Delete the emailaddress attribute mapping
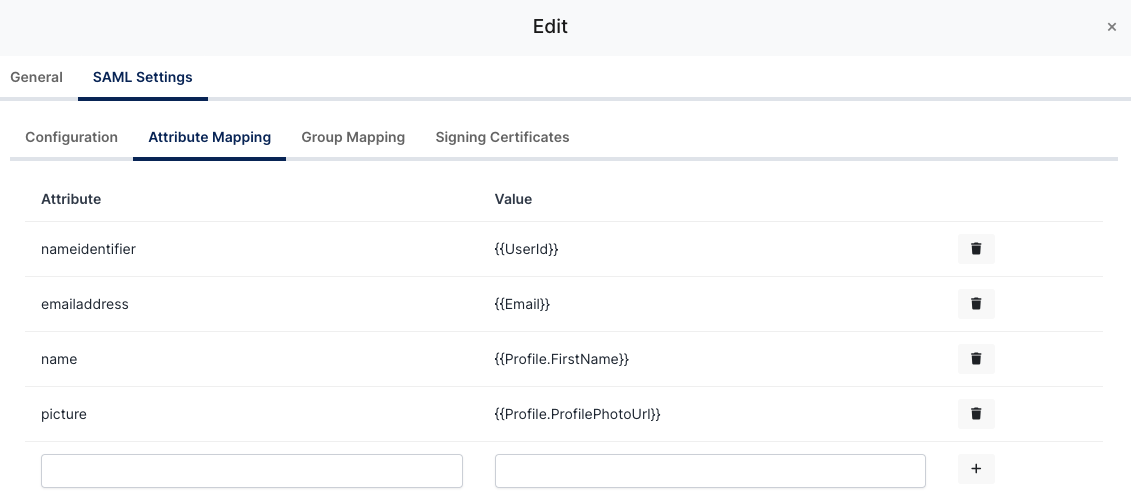This screenshot has width=1131, height=501. coord(976,304)
